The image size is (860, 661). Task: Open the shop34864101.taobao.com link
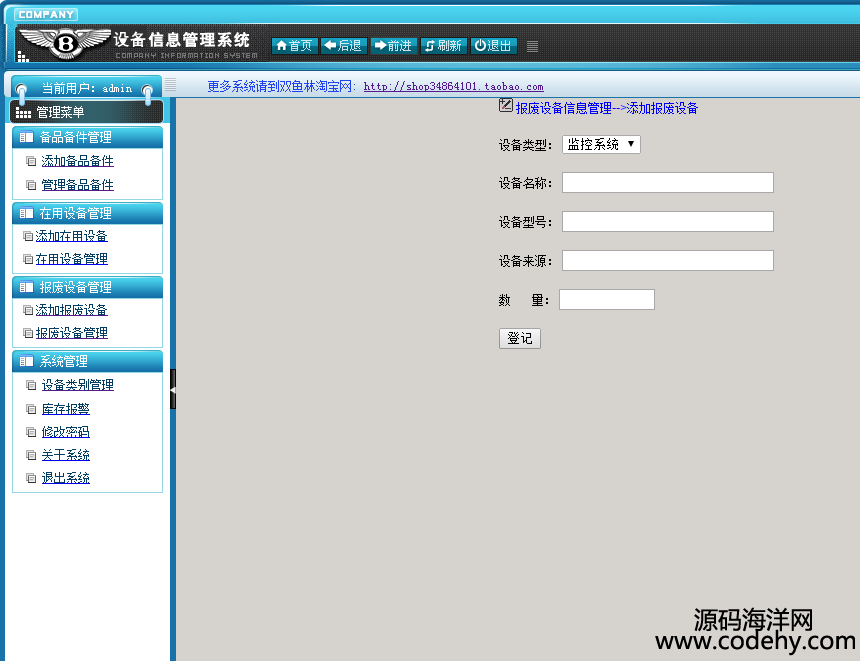click(453, 87)
